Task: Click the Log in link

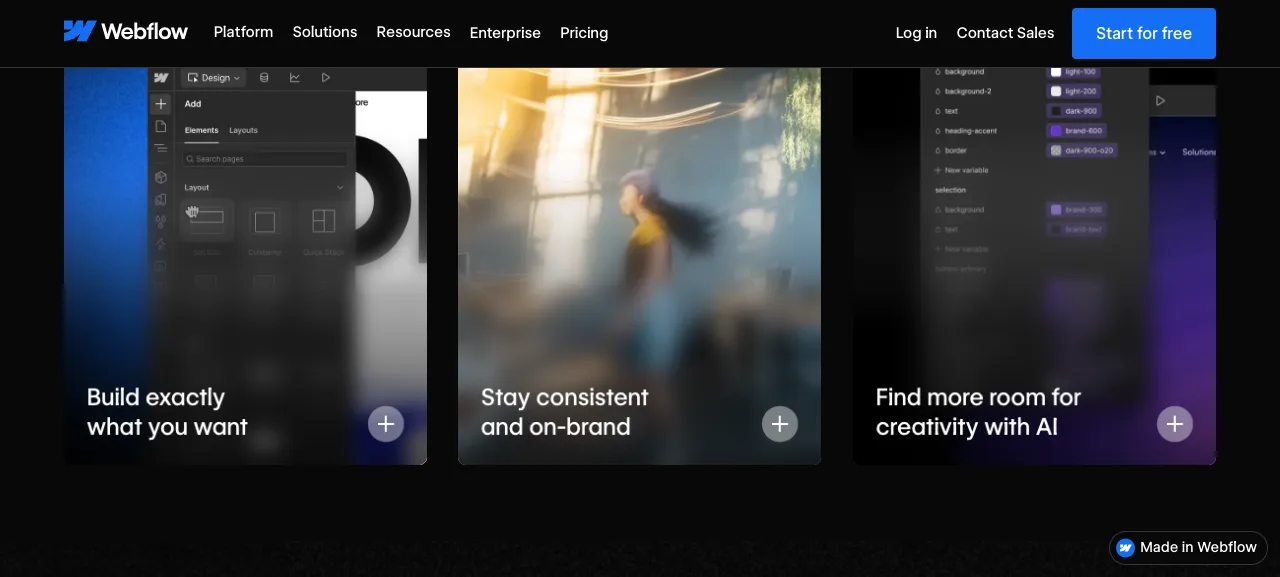Action: [916, 33]
